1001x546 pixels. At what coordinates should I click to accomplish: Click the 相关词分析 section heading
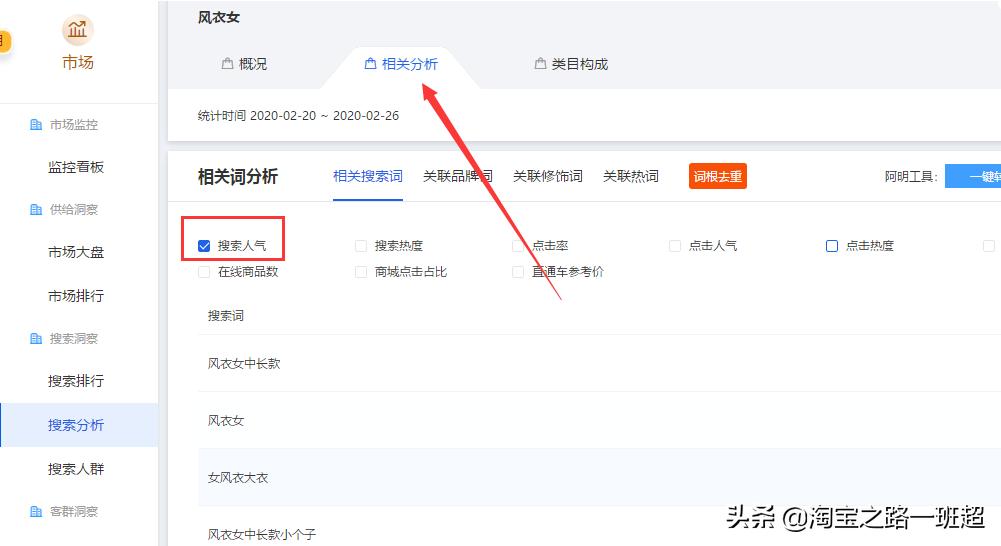point(237,176)
